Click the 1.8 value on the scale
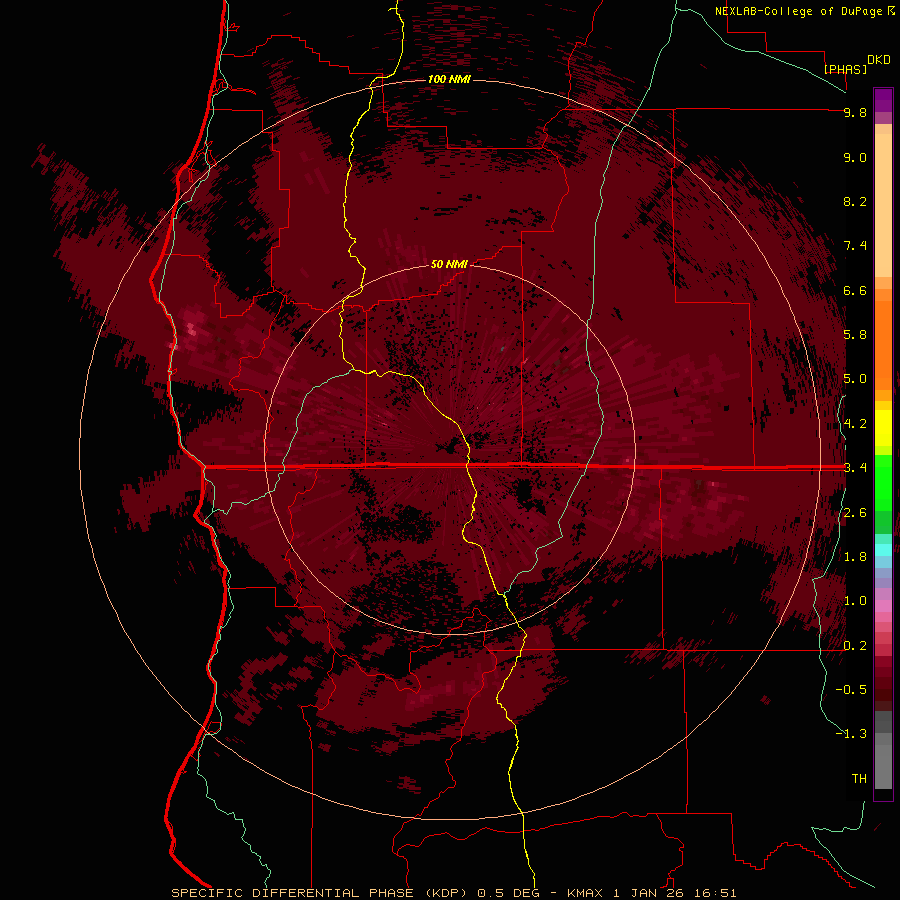 click(855, 557)
